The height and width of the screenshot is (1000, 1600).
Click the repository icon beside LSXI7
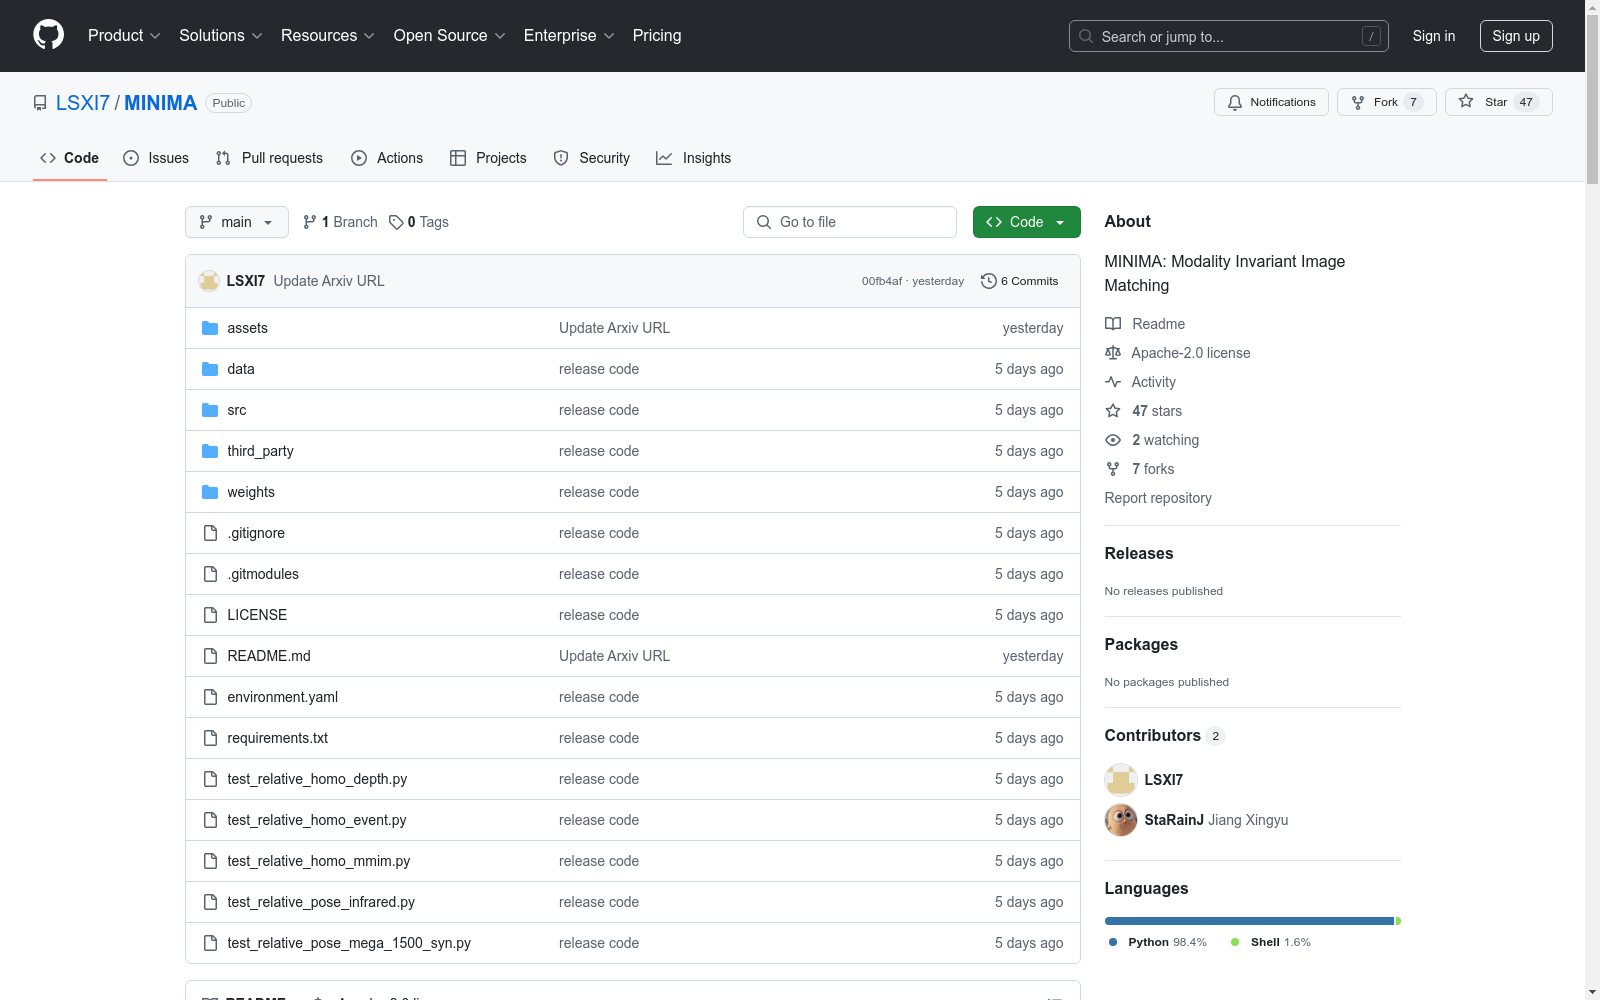[x=40, y=103]
